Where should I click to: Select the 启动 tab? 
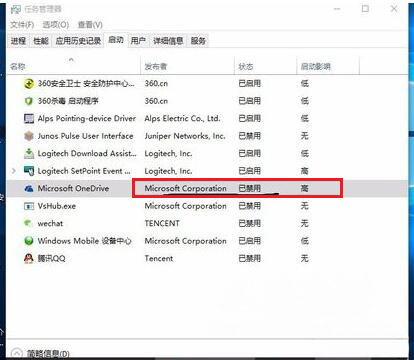116,40
